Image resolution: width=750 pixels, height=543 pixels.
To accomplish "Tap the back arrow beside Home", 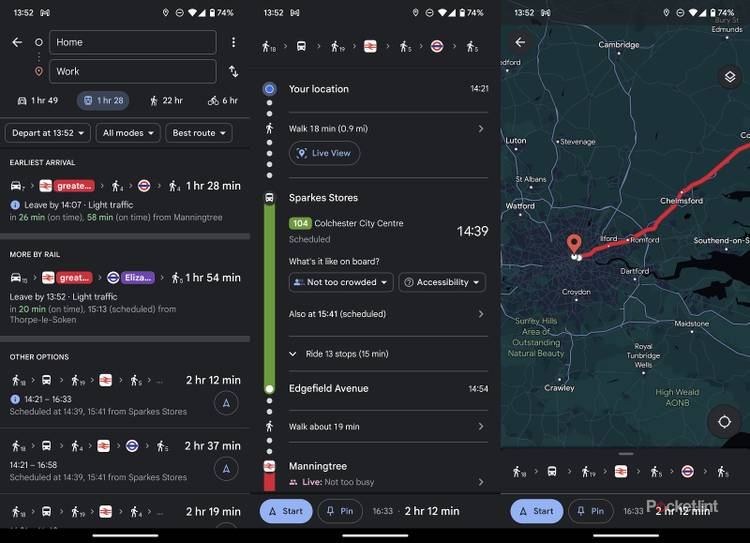I will (17, 42).
